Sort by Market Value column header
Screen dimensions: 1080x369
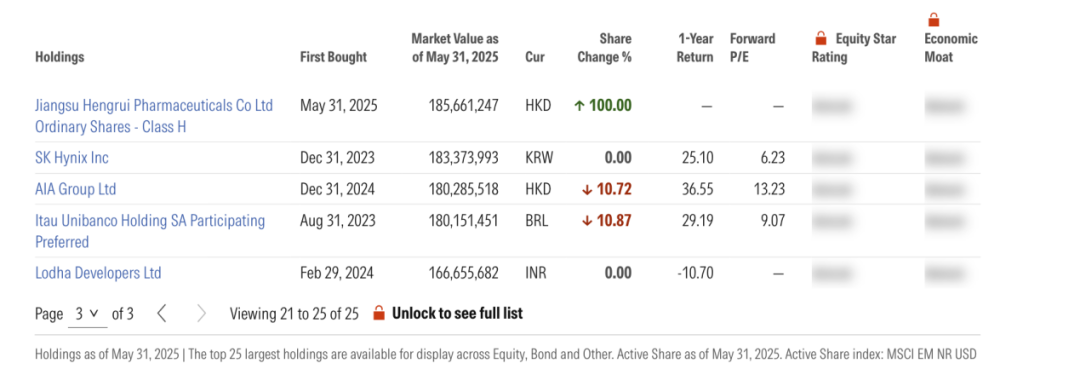pos(455,48)
